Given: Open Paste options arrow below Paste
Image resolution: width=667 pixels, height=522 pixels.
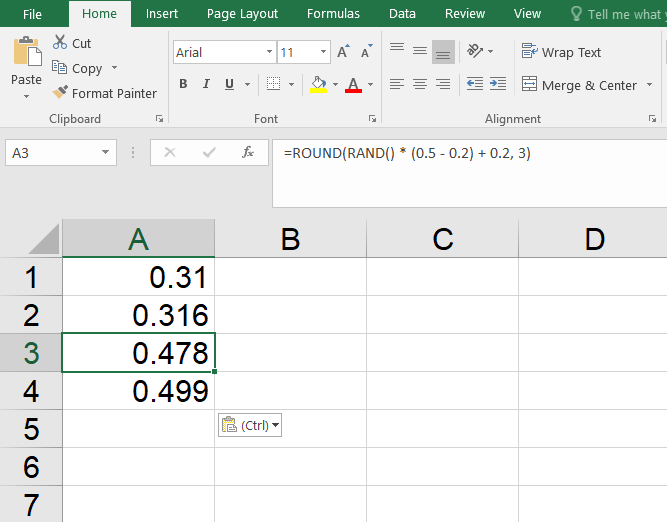Looking at the screenshot, I should [x=26, y=97].
